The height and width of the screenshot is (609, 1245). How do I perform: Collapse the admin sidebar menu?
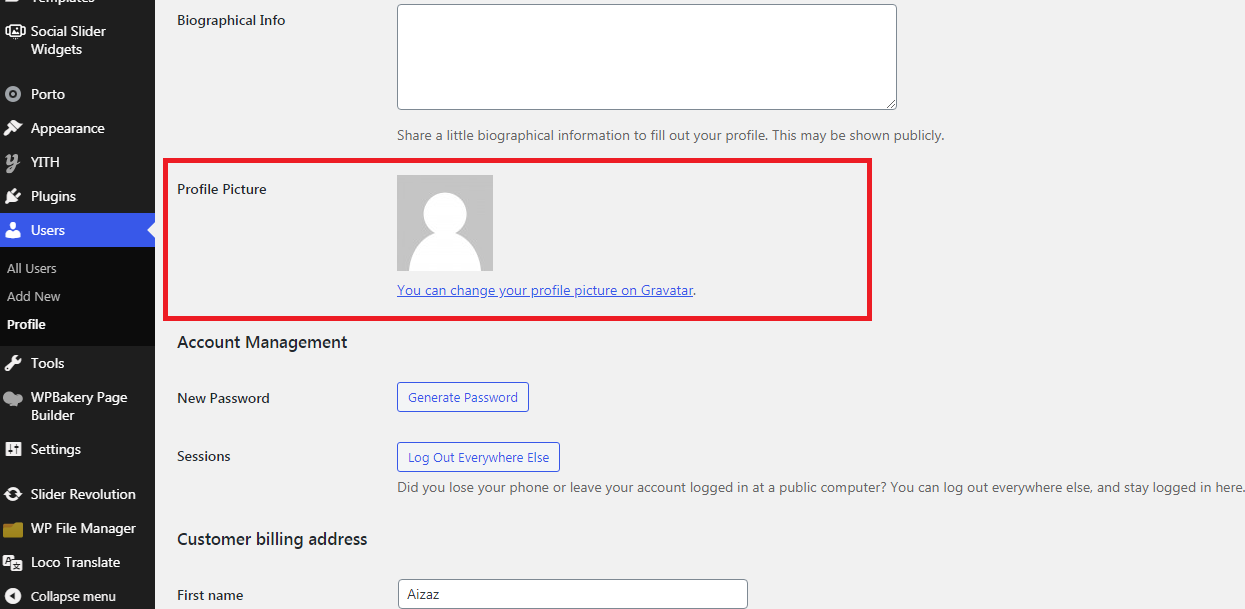click(x=77, y=596)
